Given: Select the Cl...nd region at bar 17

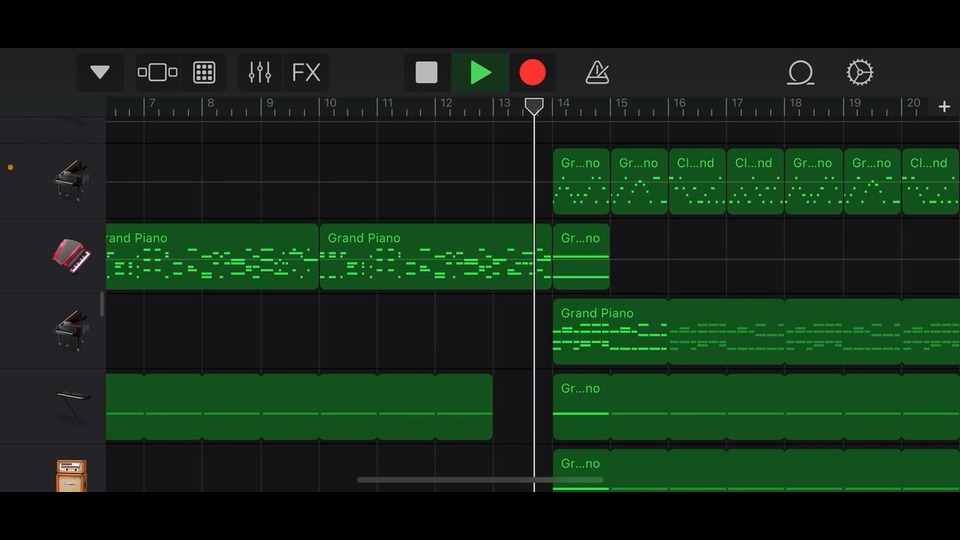Looking at the screenshot, I should click(756, 181).
